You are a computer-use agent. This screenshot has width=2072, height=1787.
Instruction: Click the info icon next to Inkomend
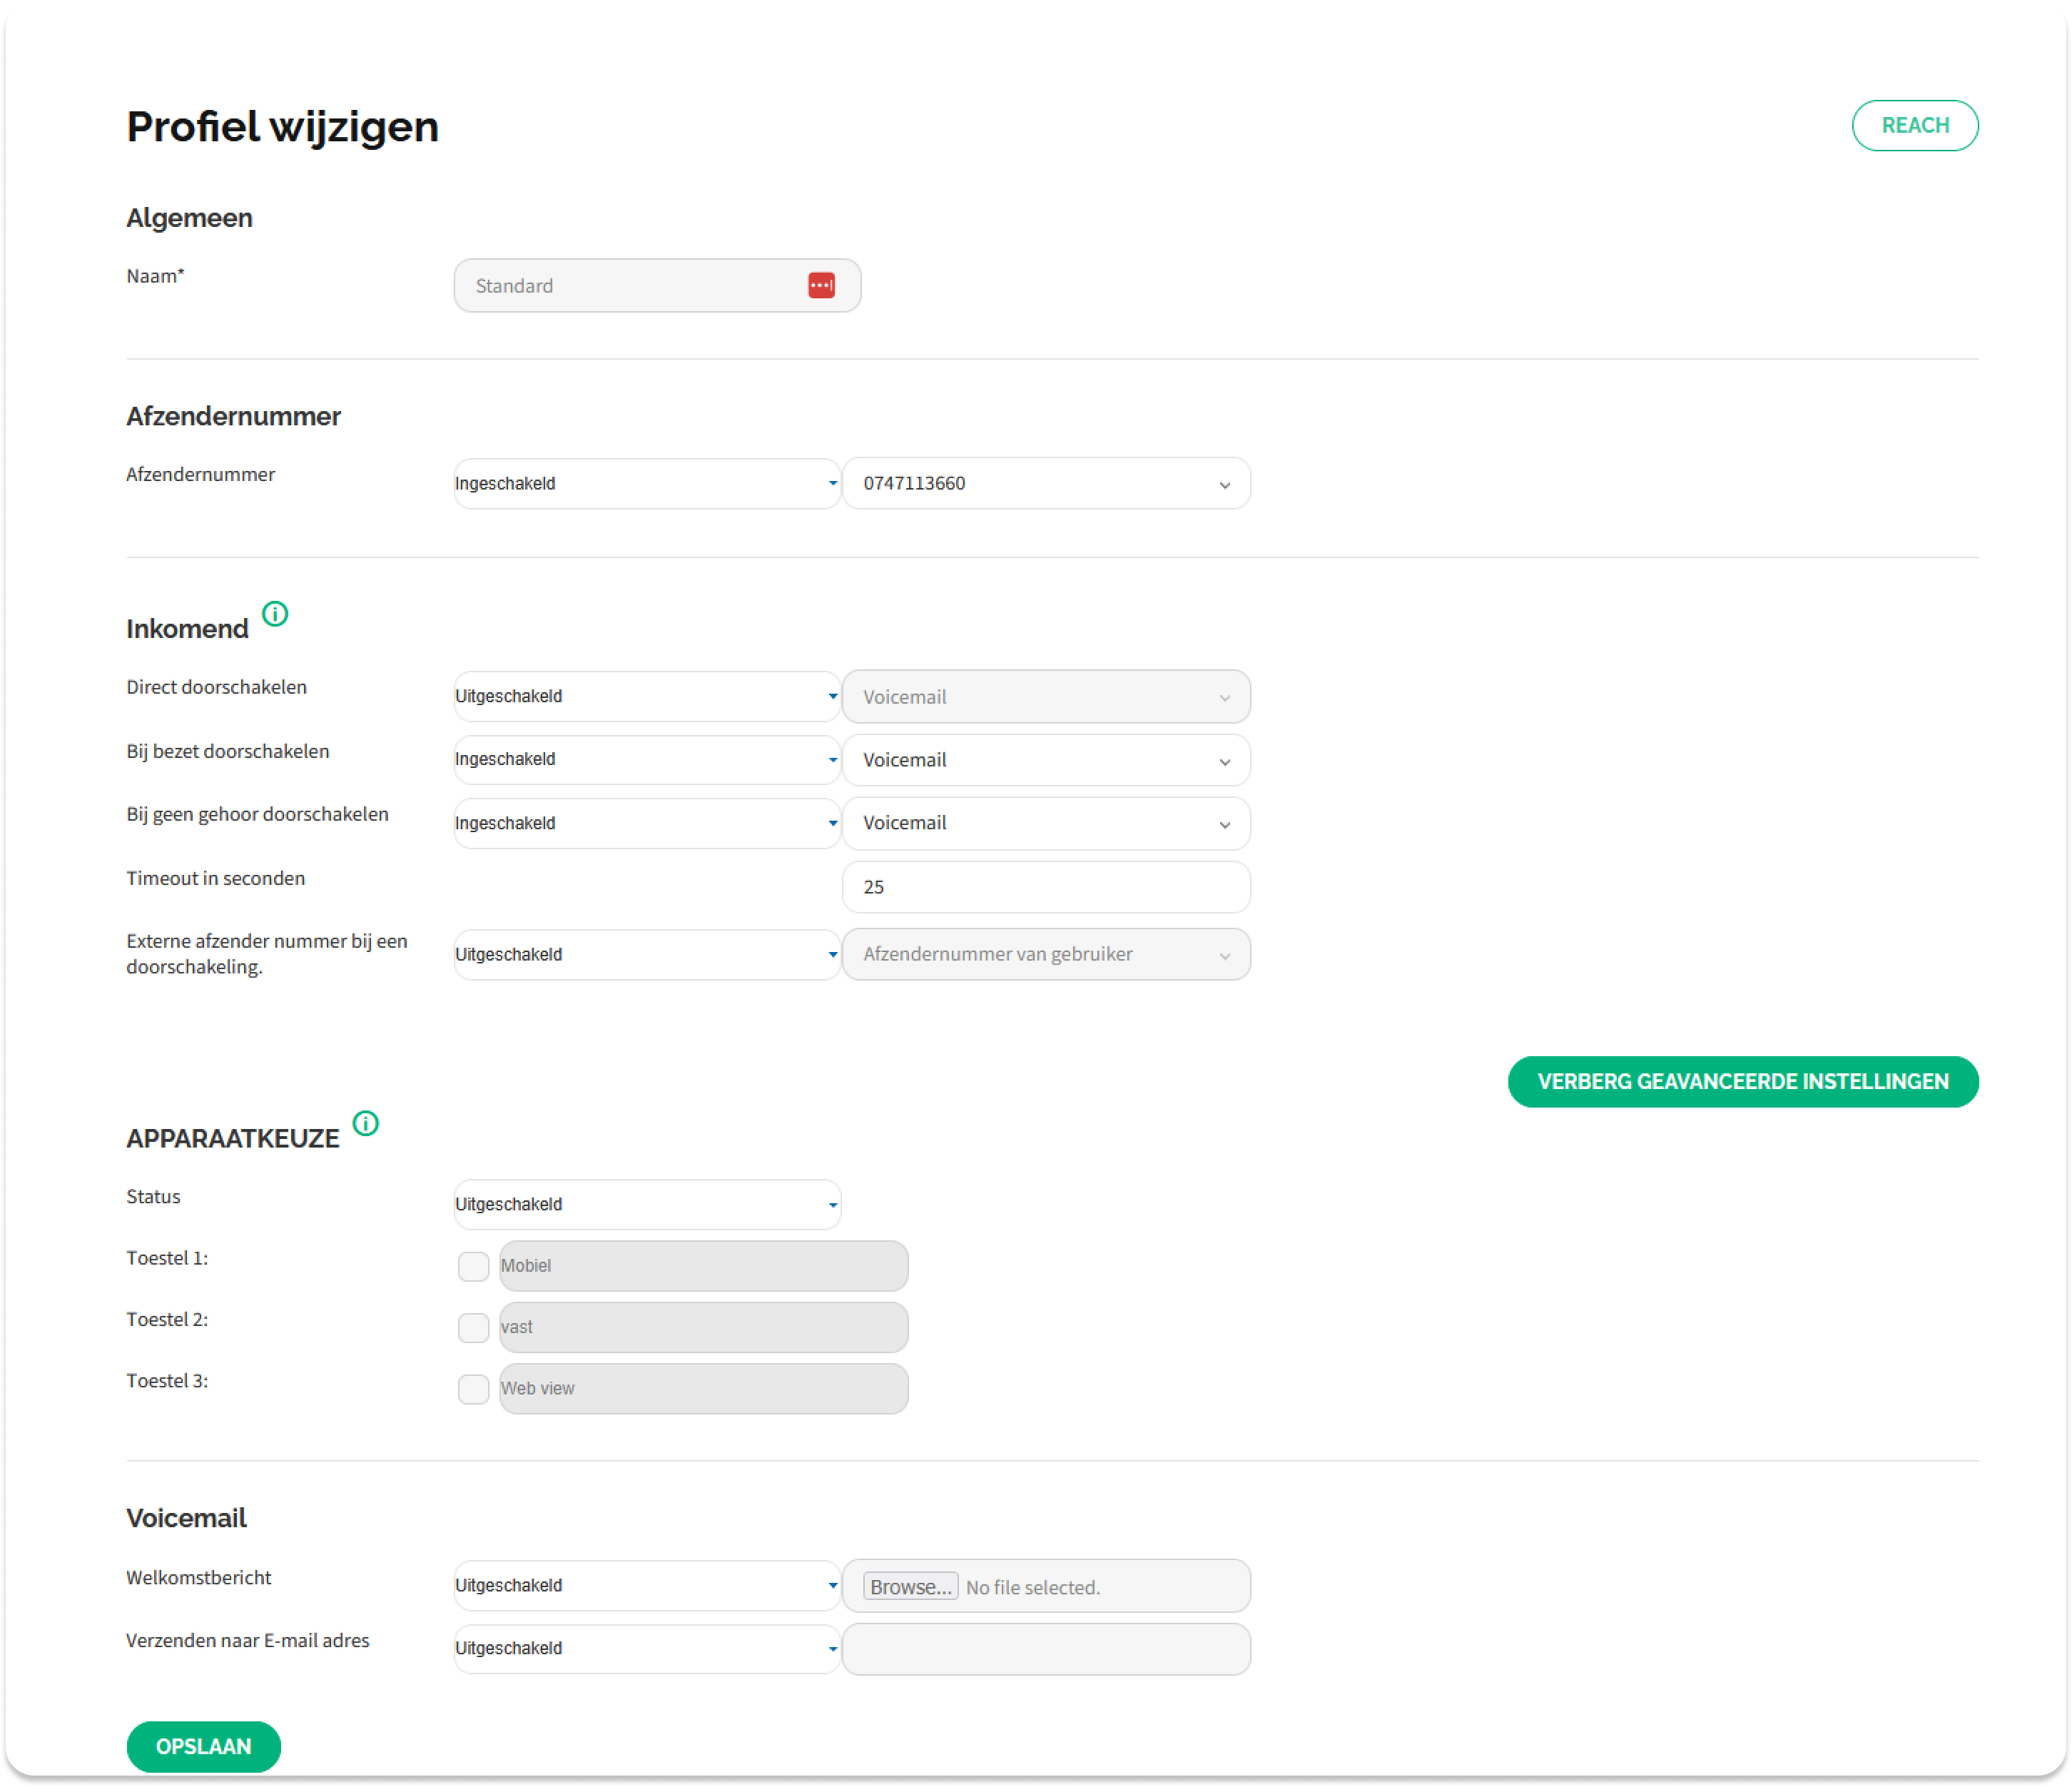275,613
